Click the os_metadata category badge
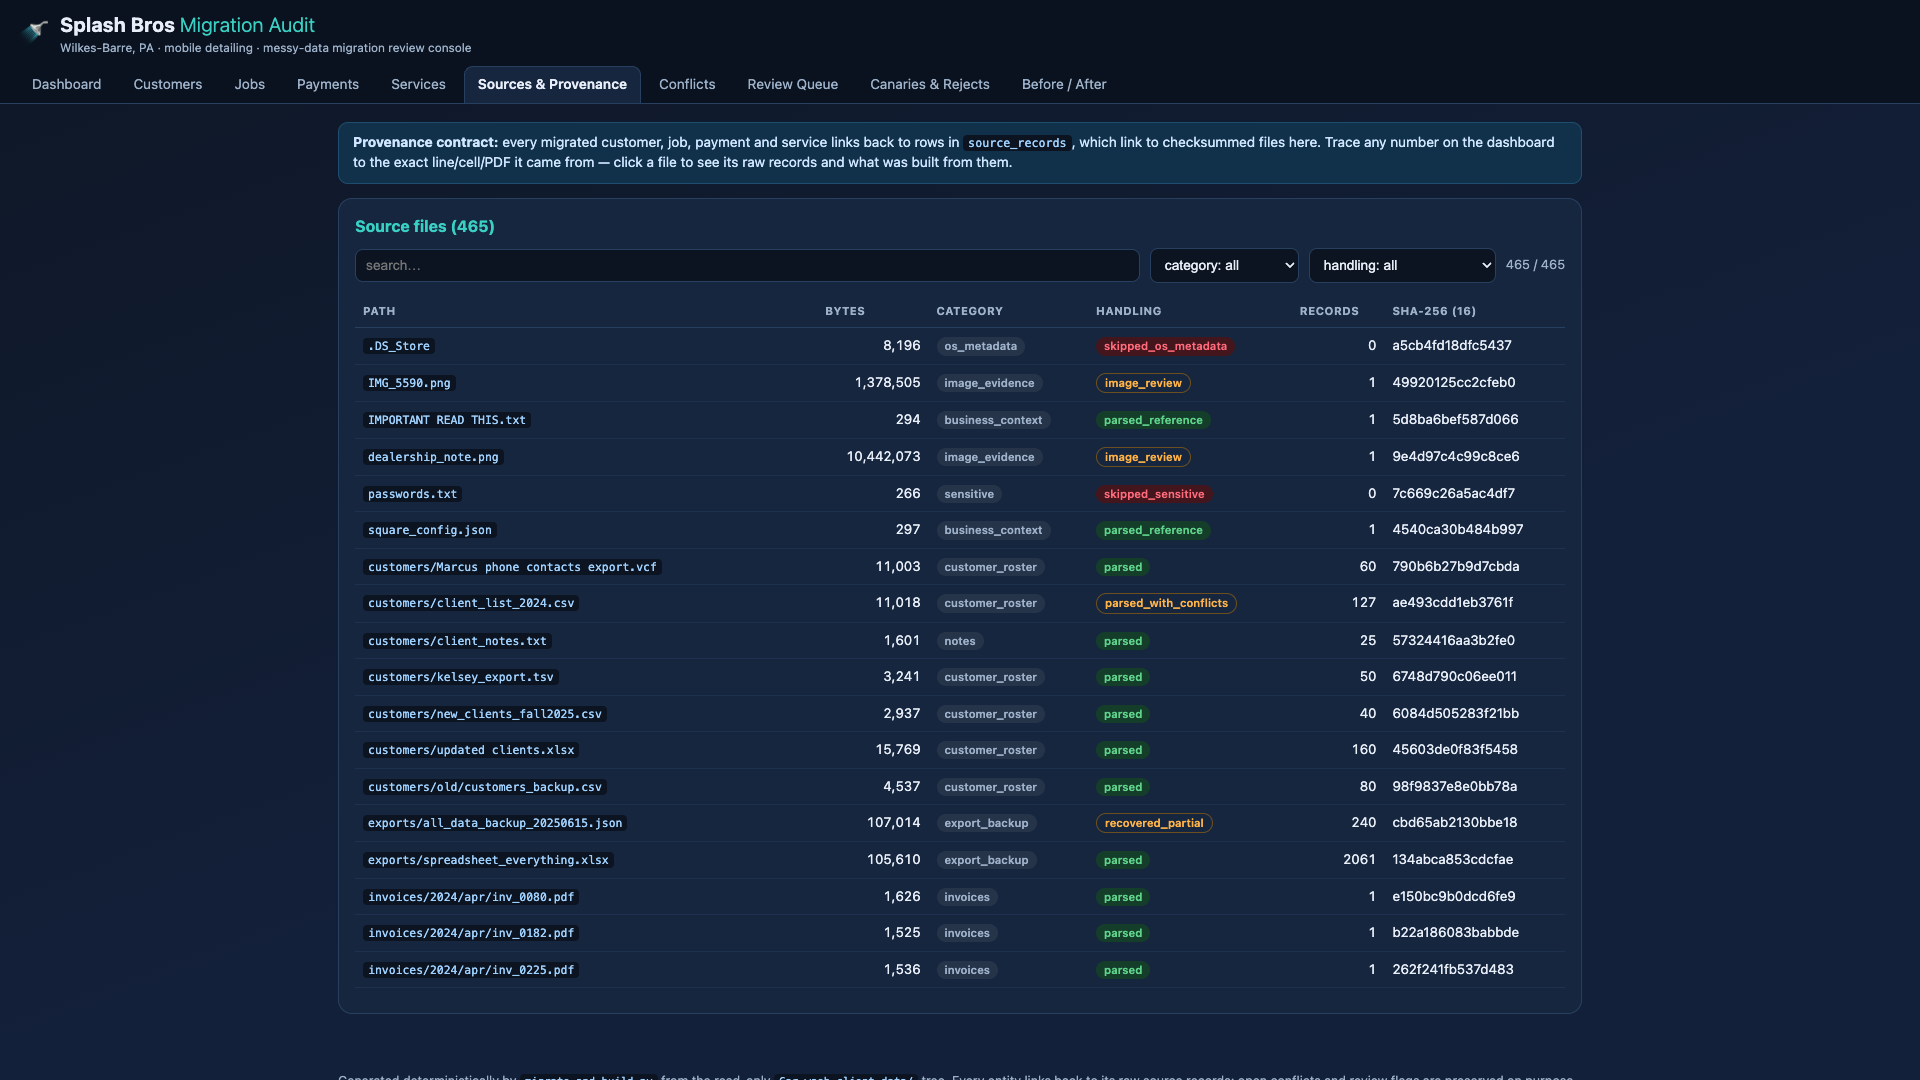The height and width of the screenshot is (1080, 1920). 980,346
